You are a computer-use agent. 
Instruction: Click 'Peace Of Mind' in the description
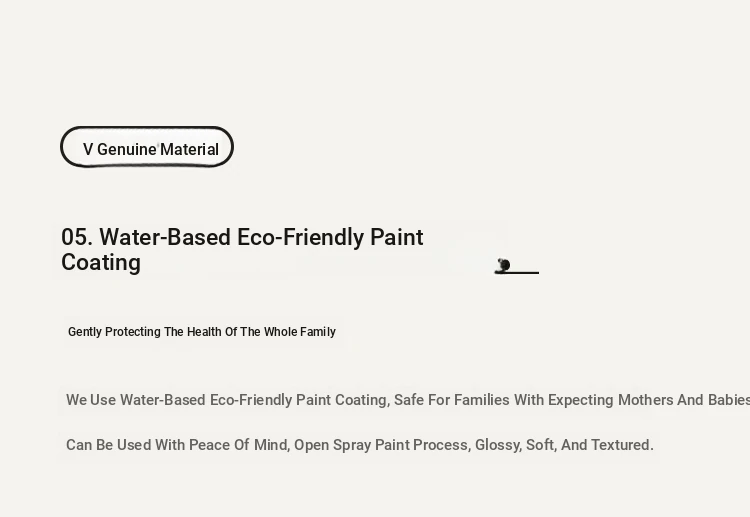click(238, 445)
